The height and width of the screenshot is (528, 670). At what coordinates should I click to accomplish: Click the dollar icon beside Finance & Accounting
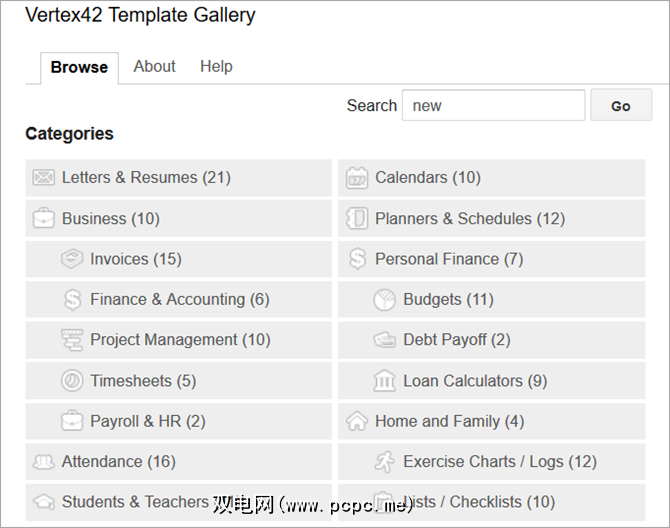tap(72, 299)
